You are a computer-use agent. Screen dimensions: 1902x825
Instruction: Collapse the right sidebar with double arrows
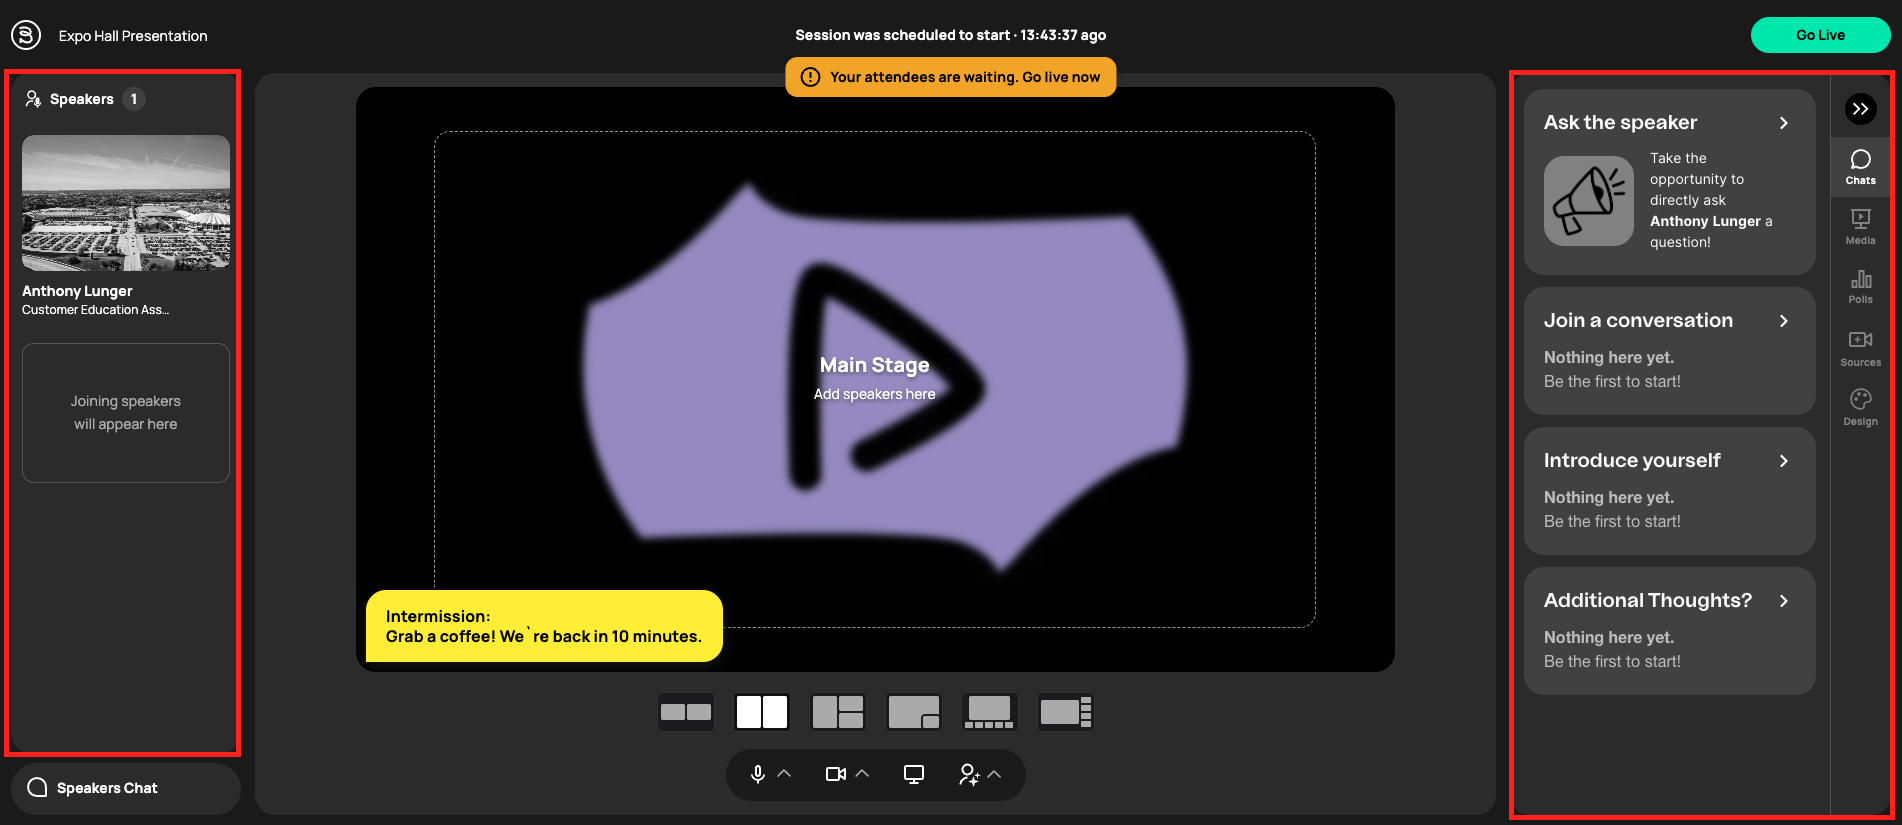(x=1860, y=109)
